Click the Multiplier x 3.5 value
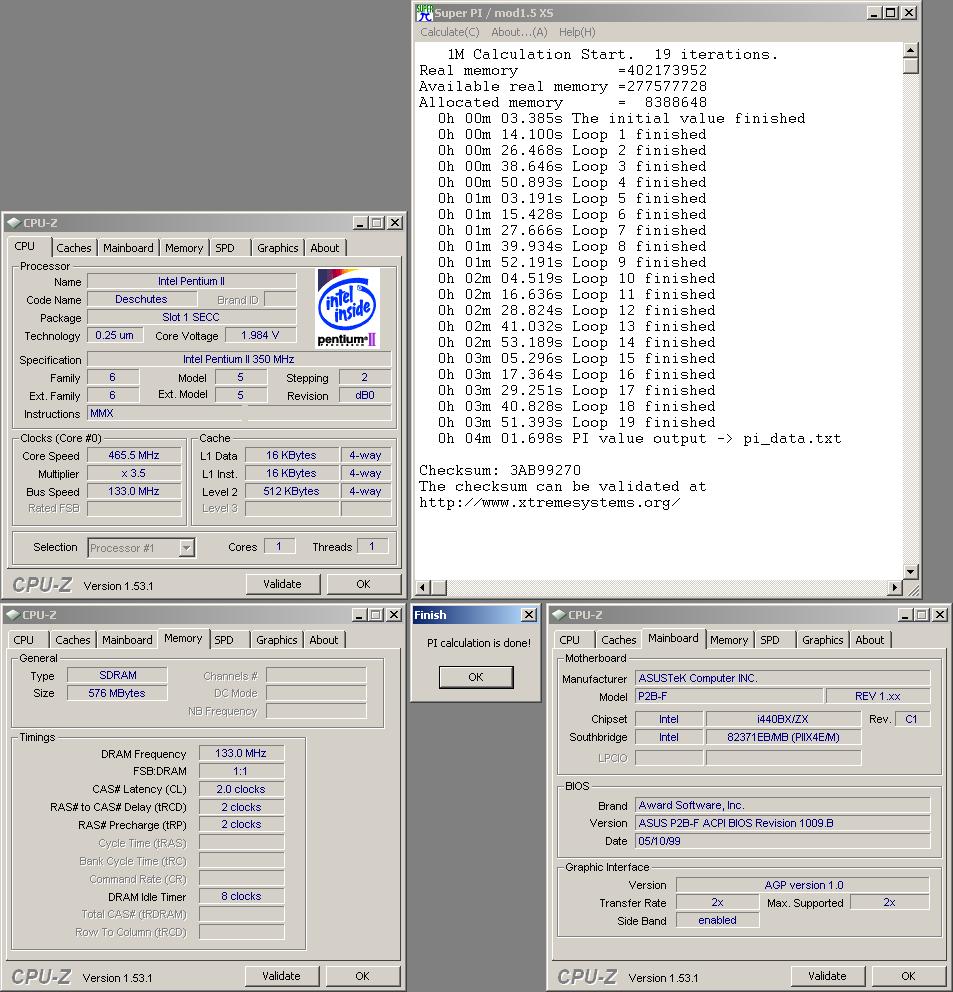The height and width of the screenshot is (992, 953). point(134,473)
